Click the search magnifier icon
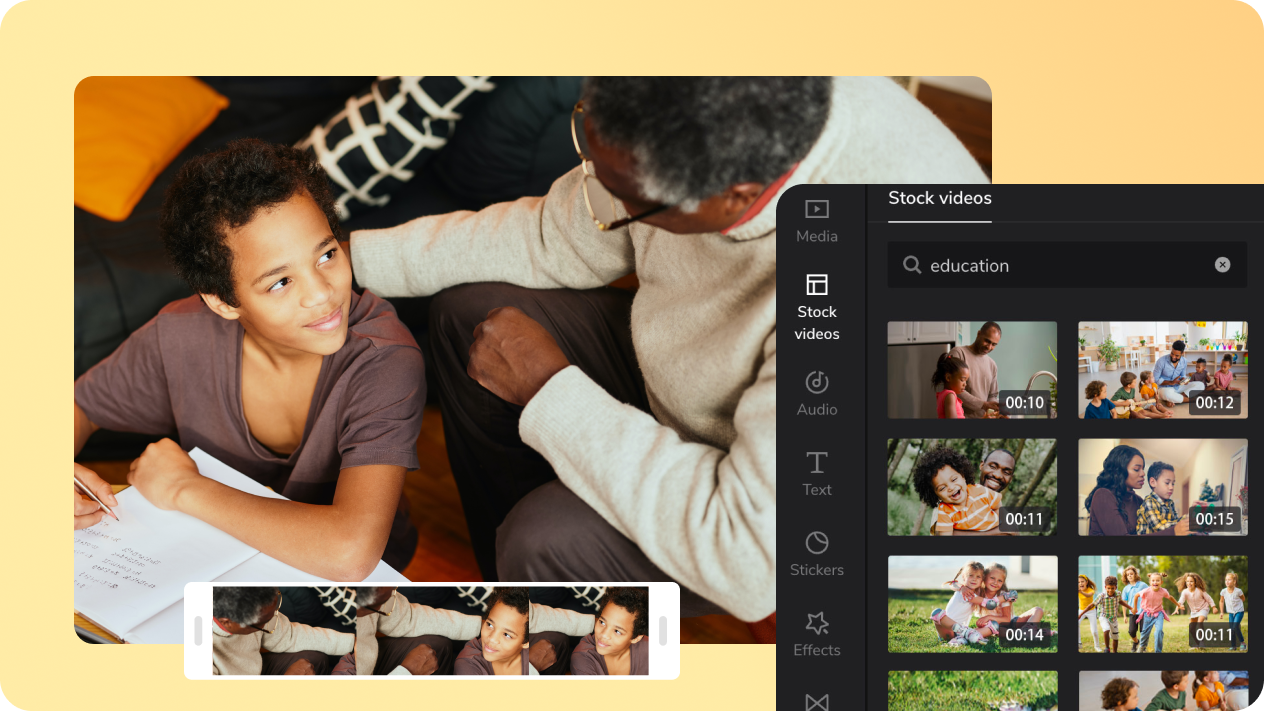This screenshot has width=1264, height=711. point(912,265)
